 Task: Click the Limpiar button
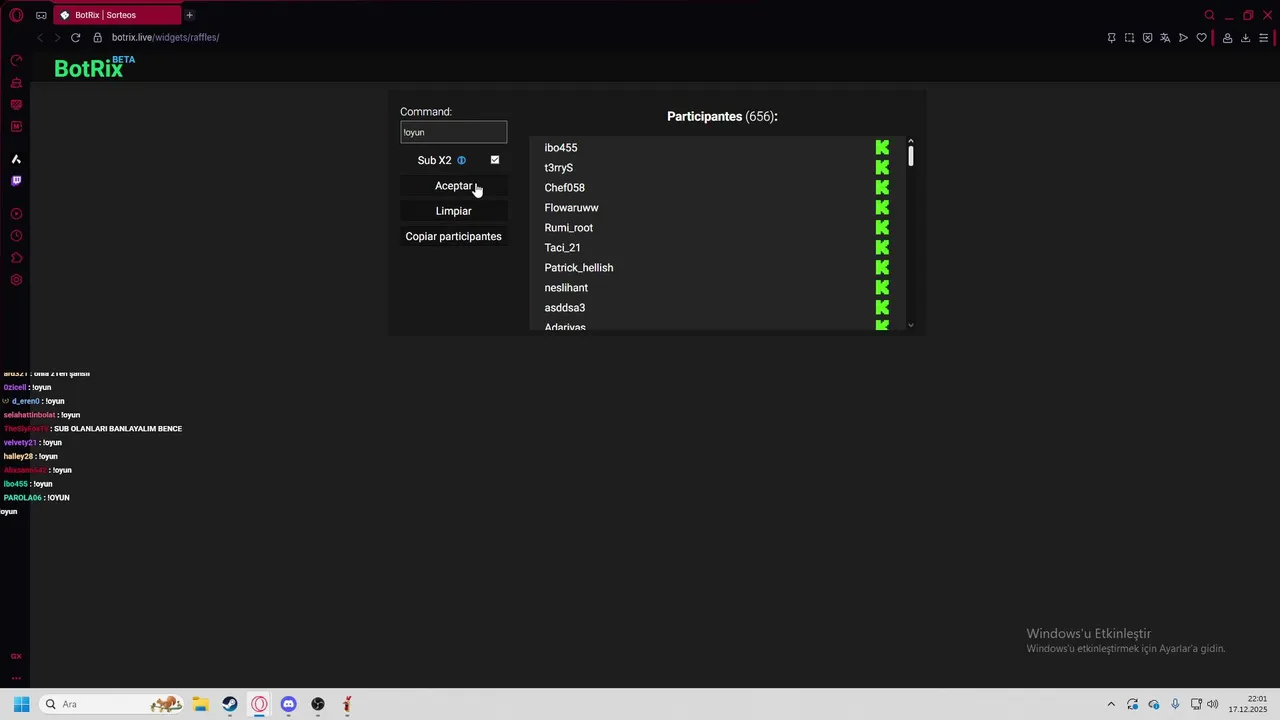(x=453, y=211)
